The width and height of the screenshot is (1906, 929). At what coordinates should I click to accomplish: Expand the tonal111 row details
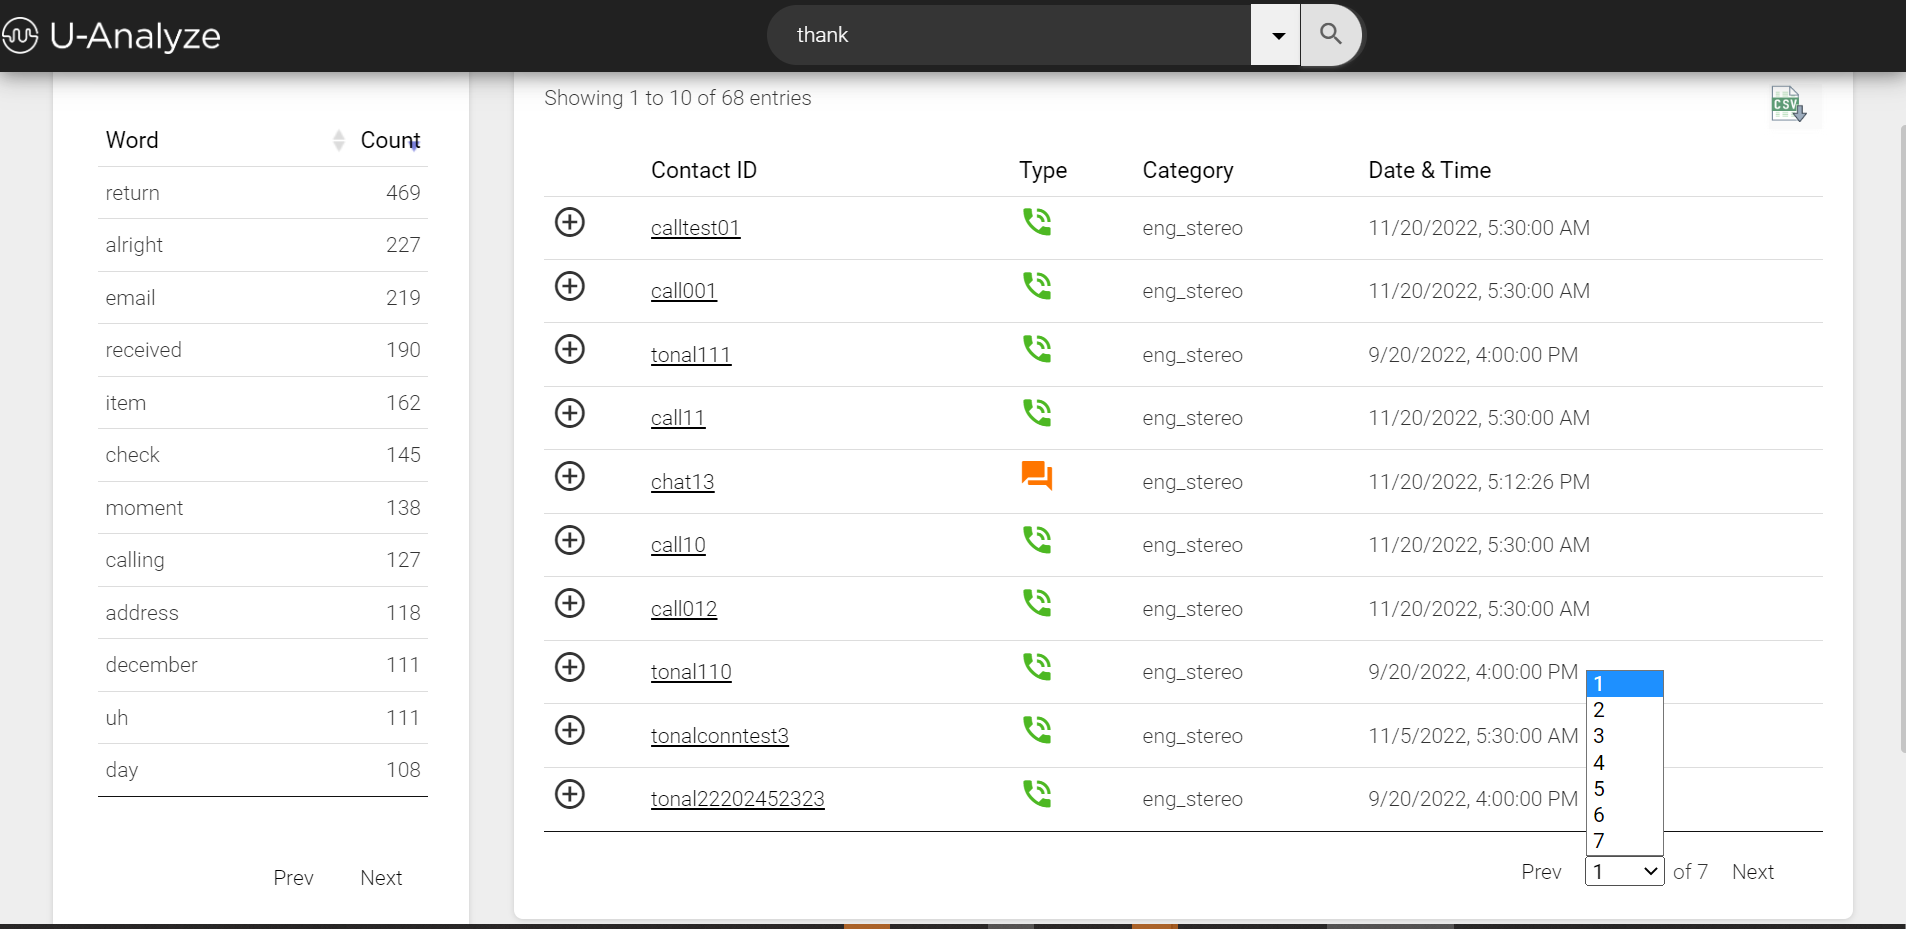570,349
